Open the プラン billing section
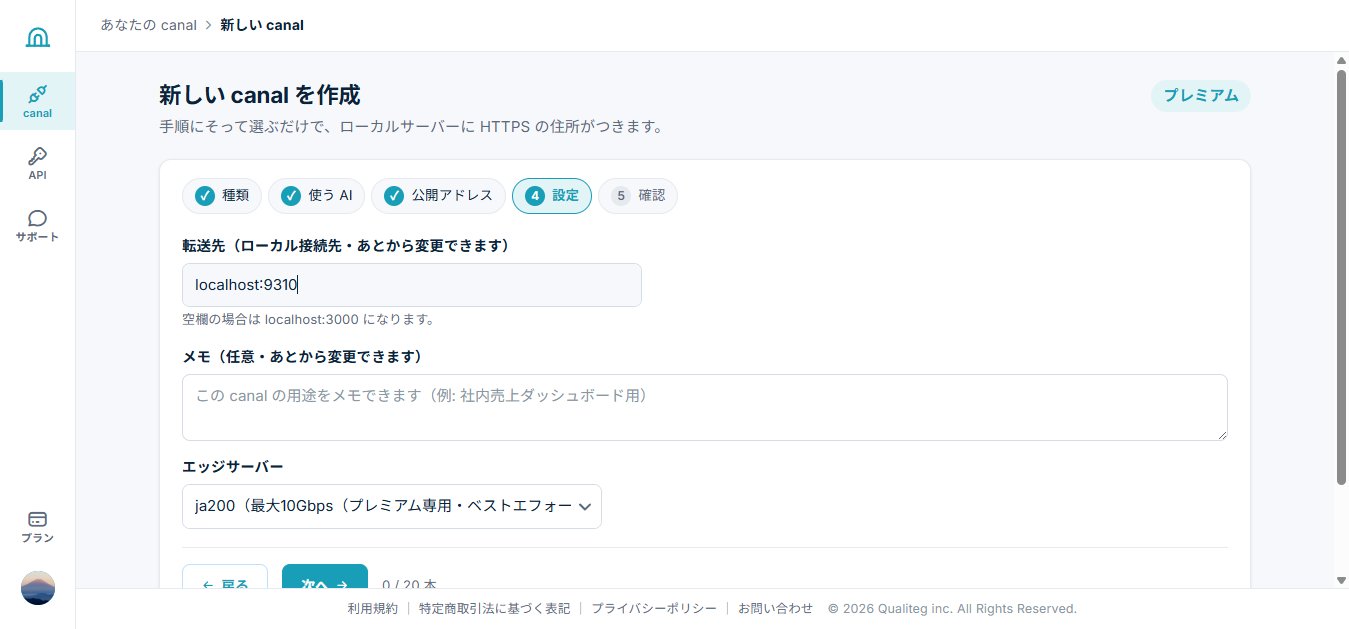1349x629 pixels. click(x=38, y=527)
